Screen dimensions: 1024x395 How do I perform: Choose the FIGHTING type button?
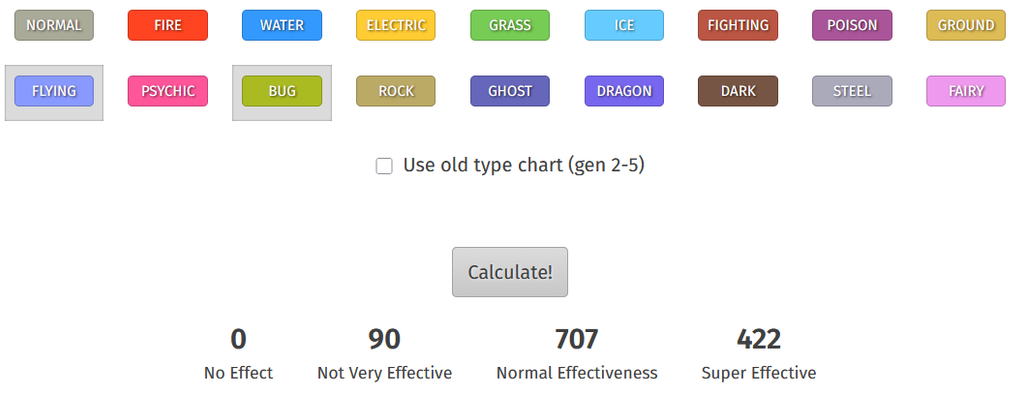tap(738, 25)
